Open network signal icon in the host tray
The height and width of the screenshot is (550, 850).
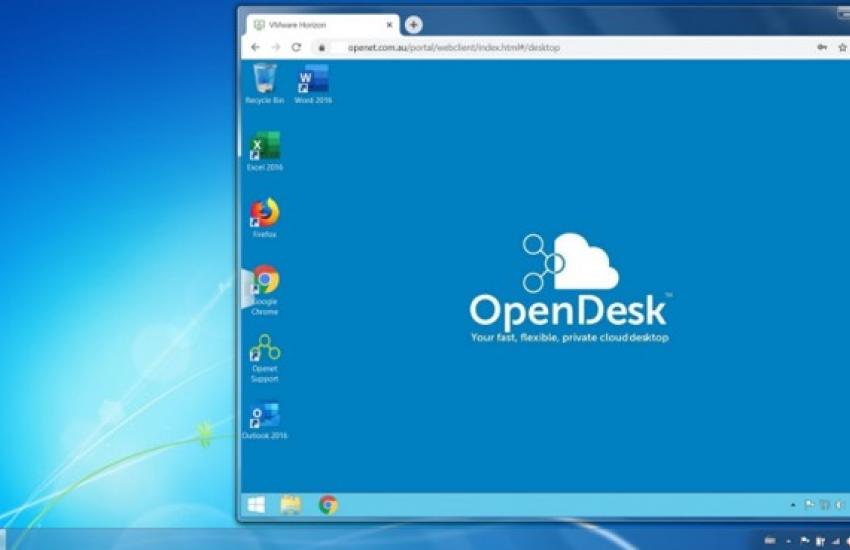tap(835, 541)
